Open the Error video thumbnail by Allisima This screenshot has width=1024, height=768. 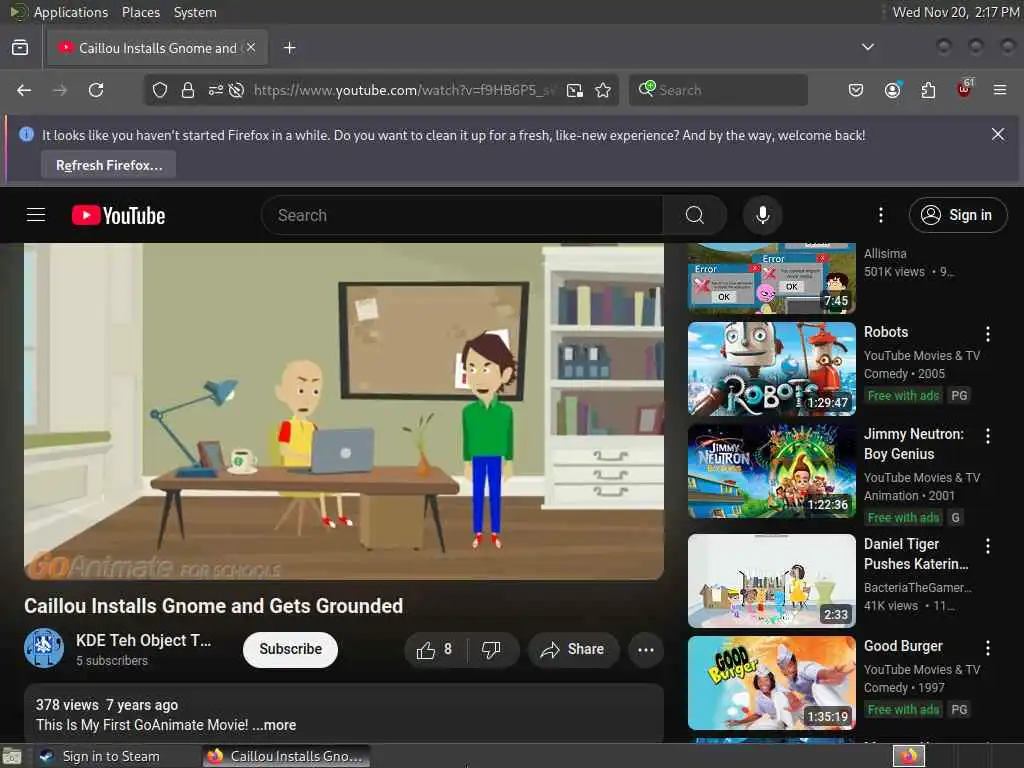(x=771, y=279)
